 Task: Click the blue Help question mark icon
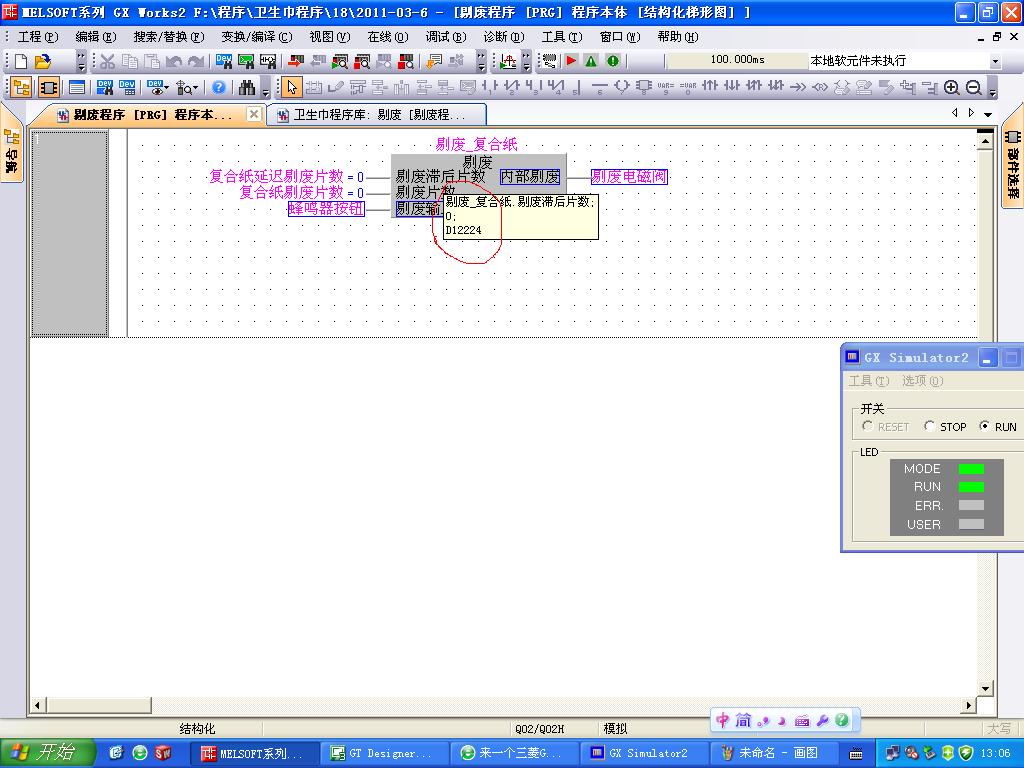coord(219,88)
